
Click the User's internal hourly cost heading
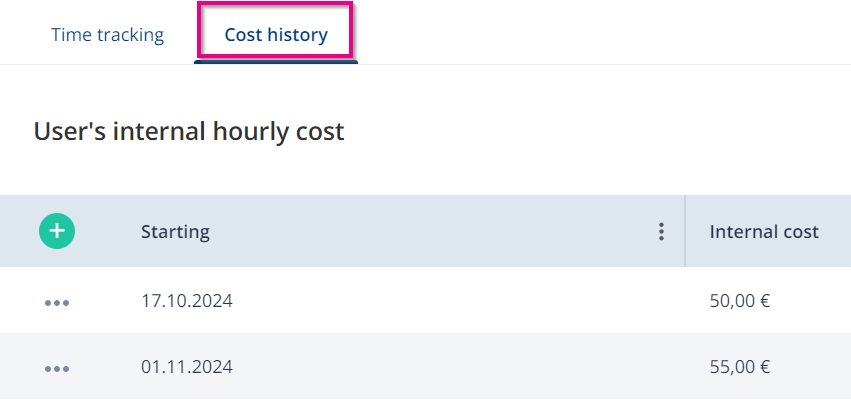pos(189,131)
